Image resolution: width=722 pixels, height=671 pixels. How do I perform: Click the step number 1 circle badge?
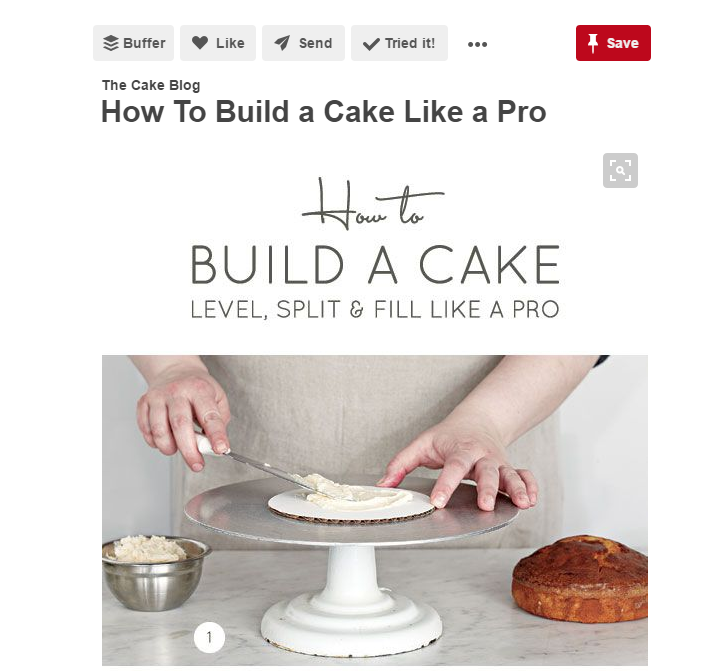210,637
